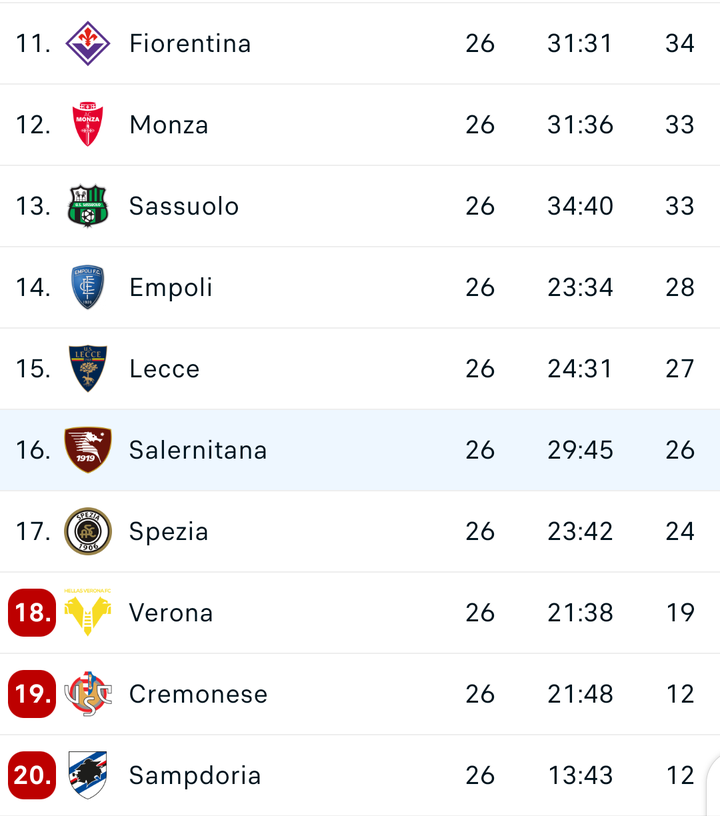
Task: Click Empoli's 28 points value
Action: pyautogui.click(x=679, y=287)
